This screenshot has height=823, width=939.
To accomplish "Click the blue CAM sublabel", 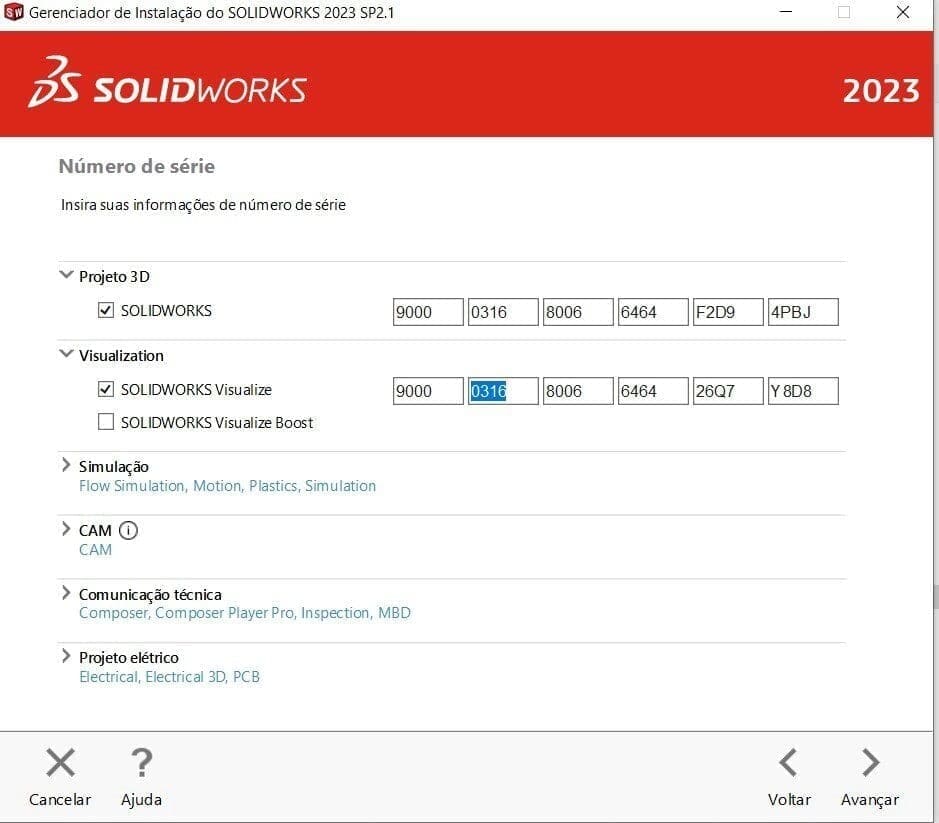I will [x=95, y=550].
